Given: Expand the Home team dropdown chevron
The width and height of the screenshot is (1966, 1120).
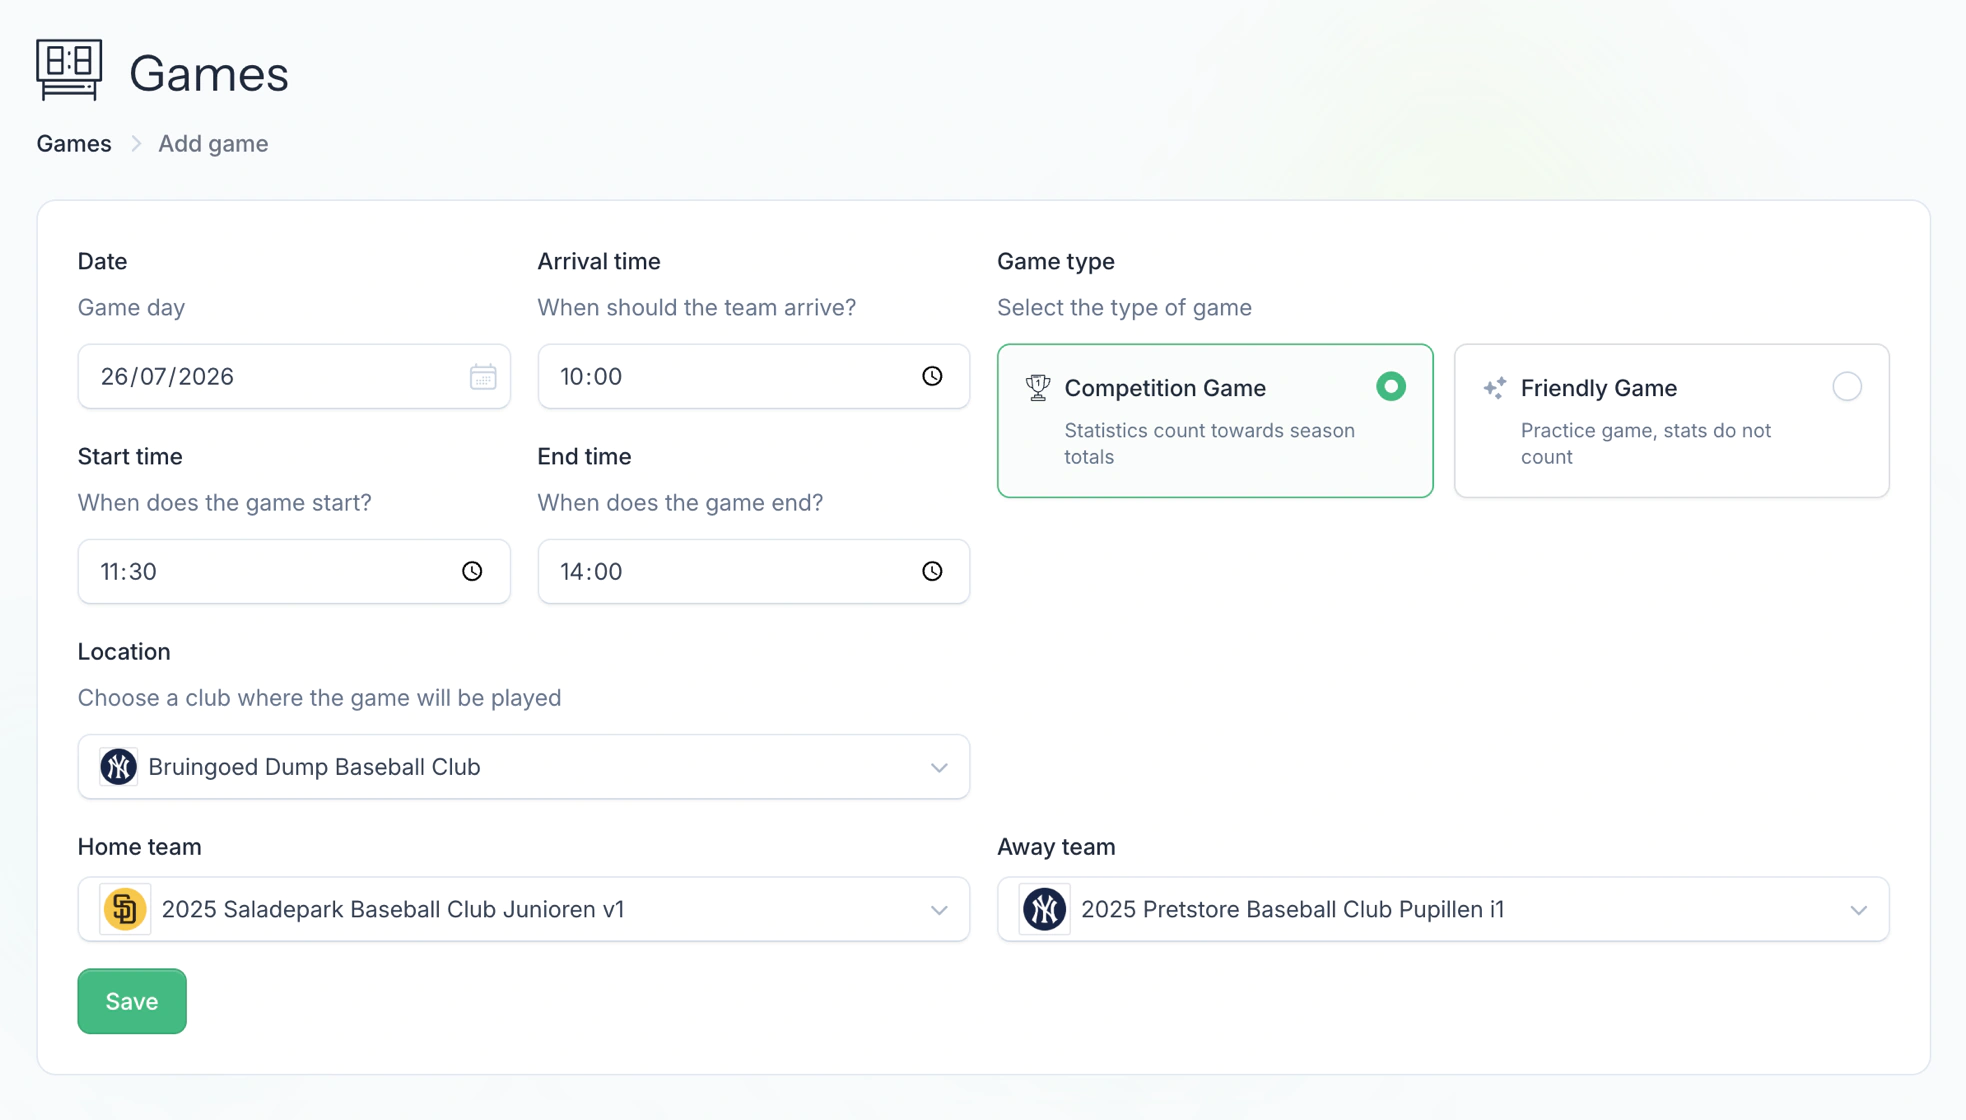Looking at the screenshot, I should (x=939, y=910).
